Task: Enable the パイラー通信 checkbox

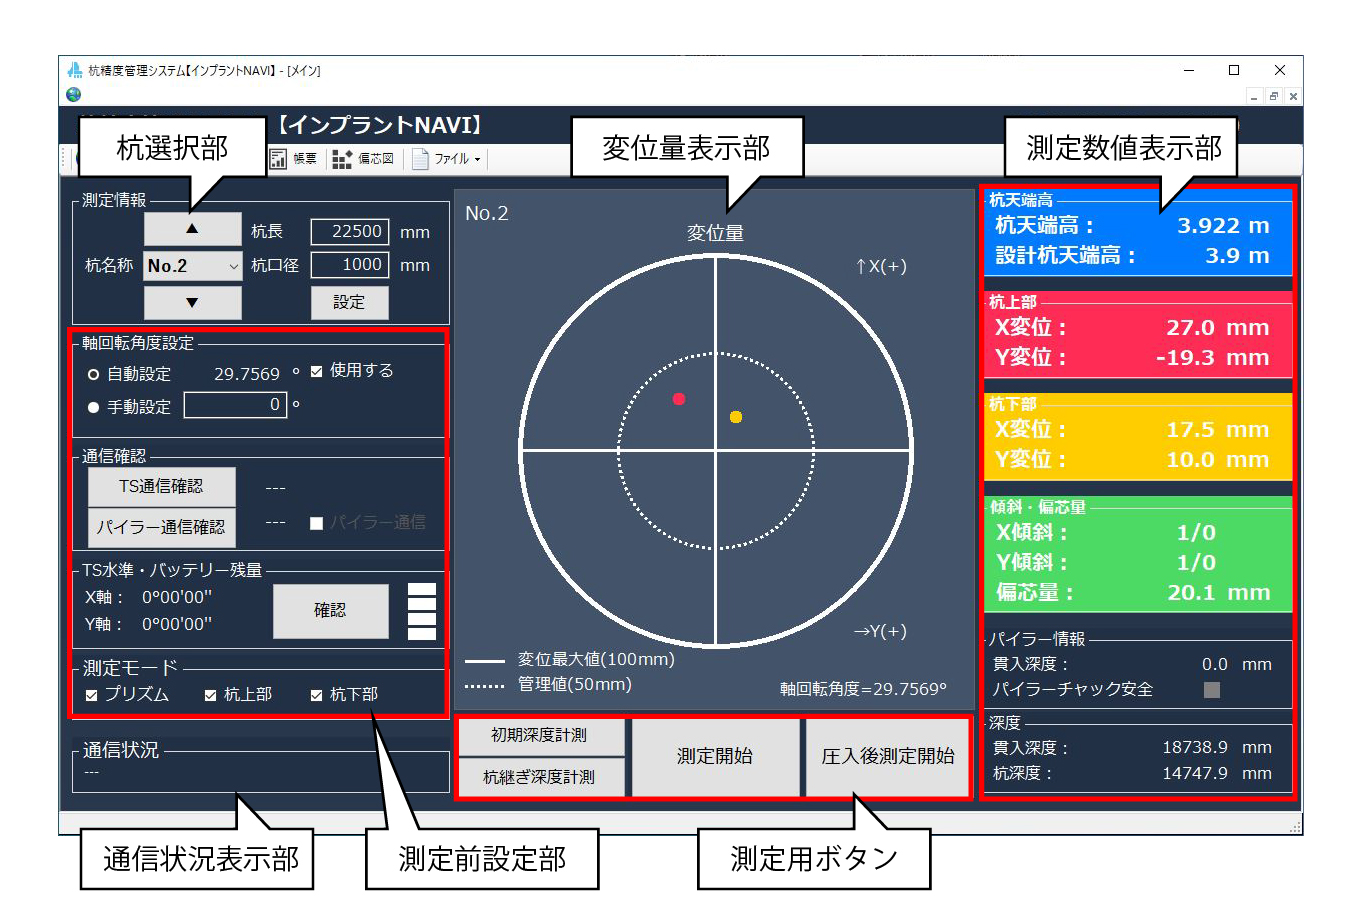Action: [x=316, y=522]
